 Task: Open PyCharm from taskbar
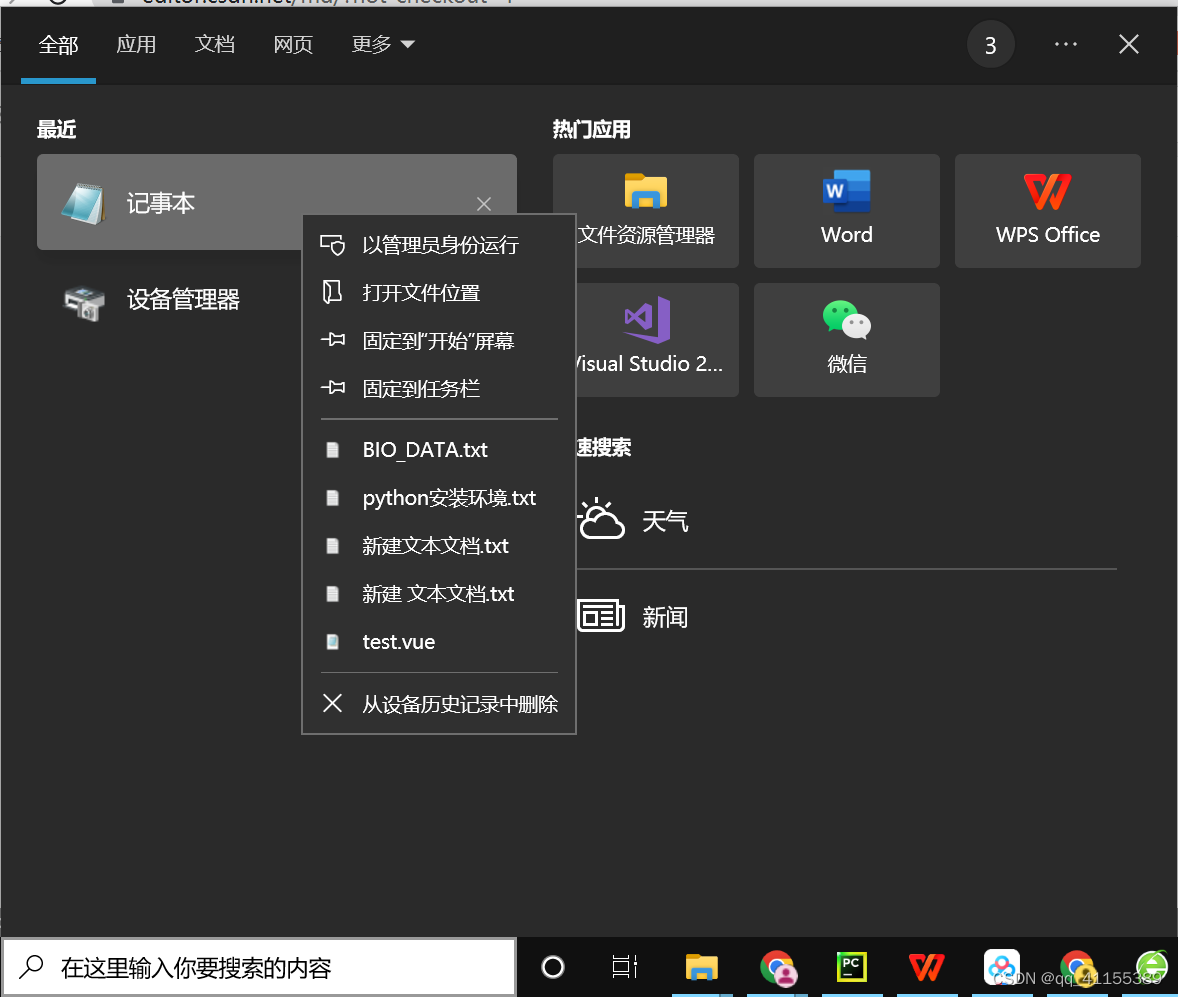[852, 967]
